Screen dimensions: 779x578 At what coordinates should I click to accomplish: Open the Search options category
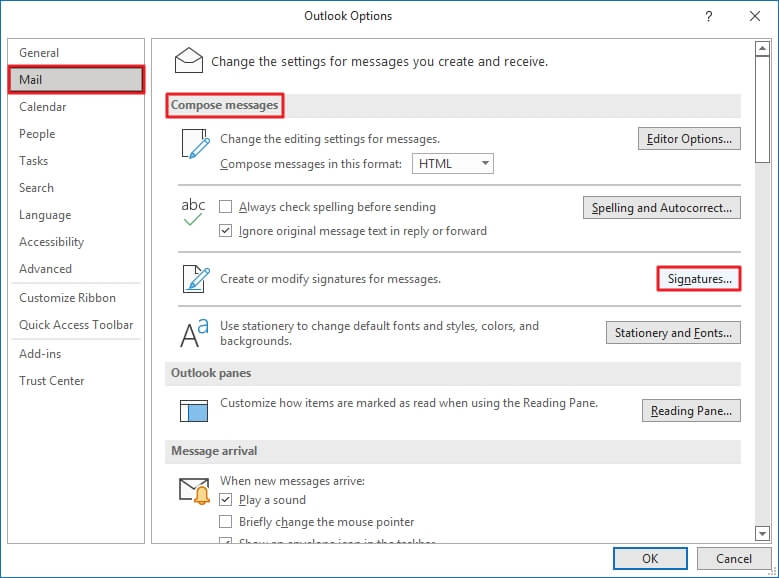[x=76, y=188]
